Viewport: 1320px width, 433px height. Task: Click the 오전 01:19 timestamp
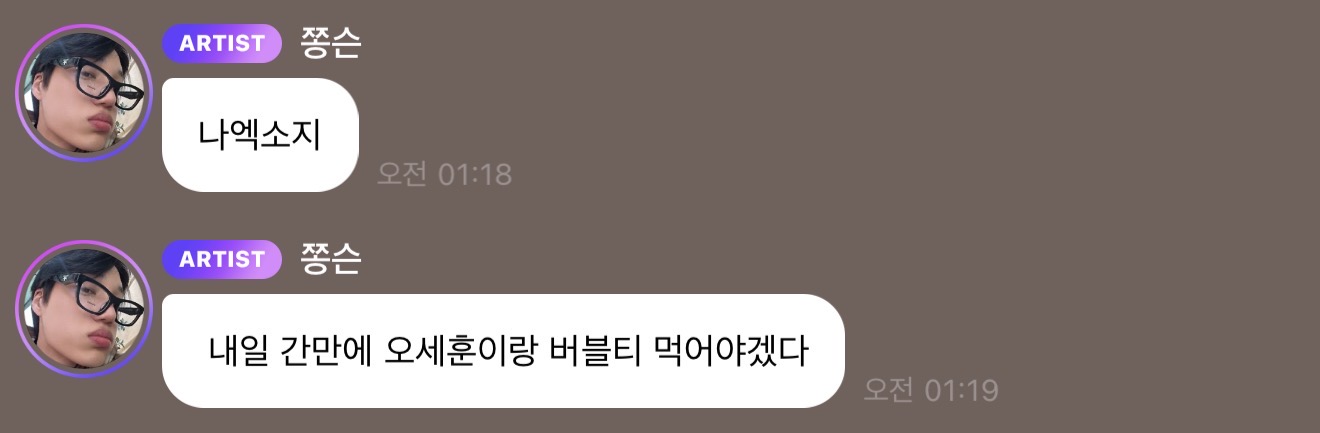[931, 390]
